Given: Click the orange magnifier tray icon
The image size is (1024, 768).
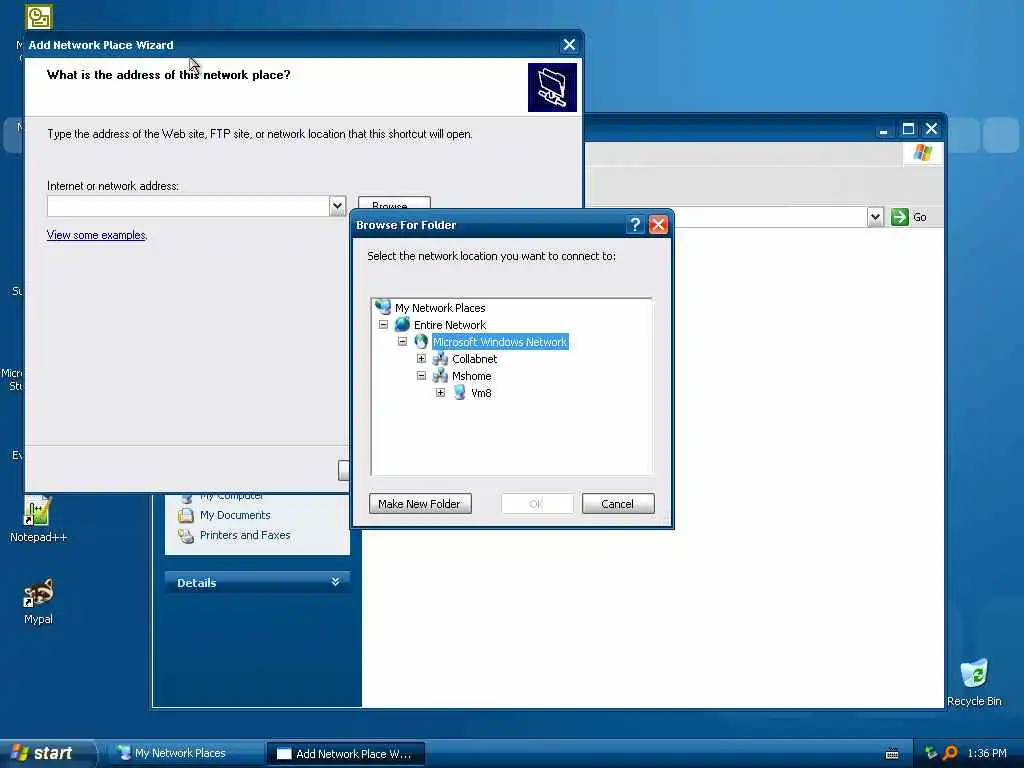Looking at the screenshot, I should (950, 753).
